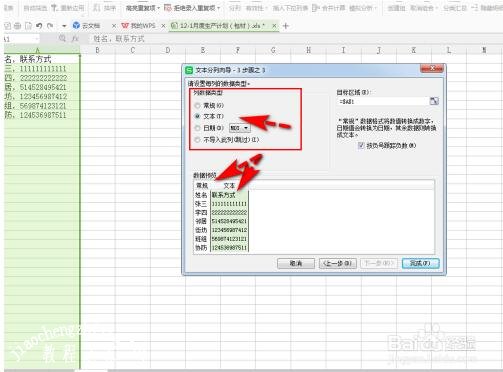Switch to the 我的WPS tab
Screen dimensions: 503x372
(143, 26)
